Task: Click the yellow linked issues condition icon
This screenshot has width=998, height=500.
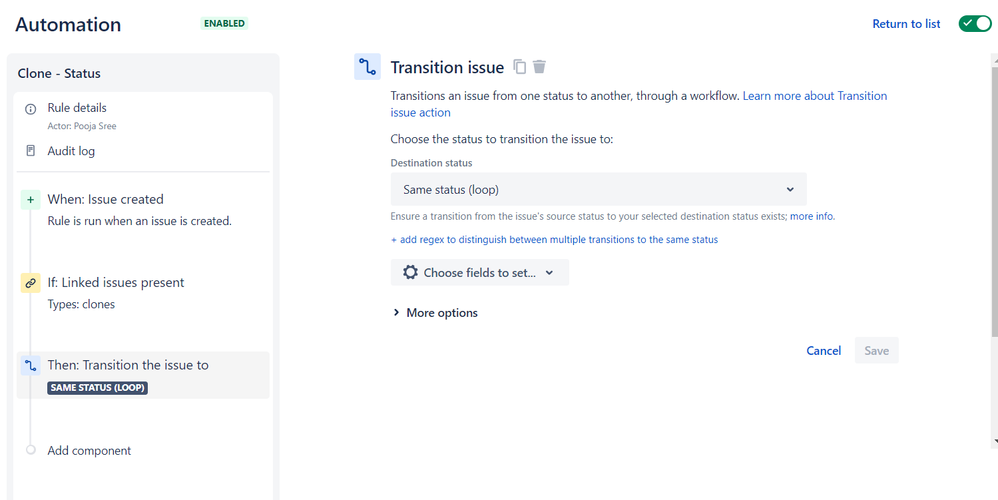Action: (x=30, y=283)
